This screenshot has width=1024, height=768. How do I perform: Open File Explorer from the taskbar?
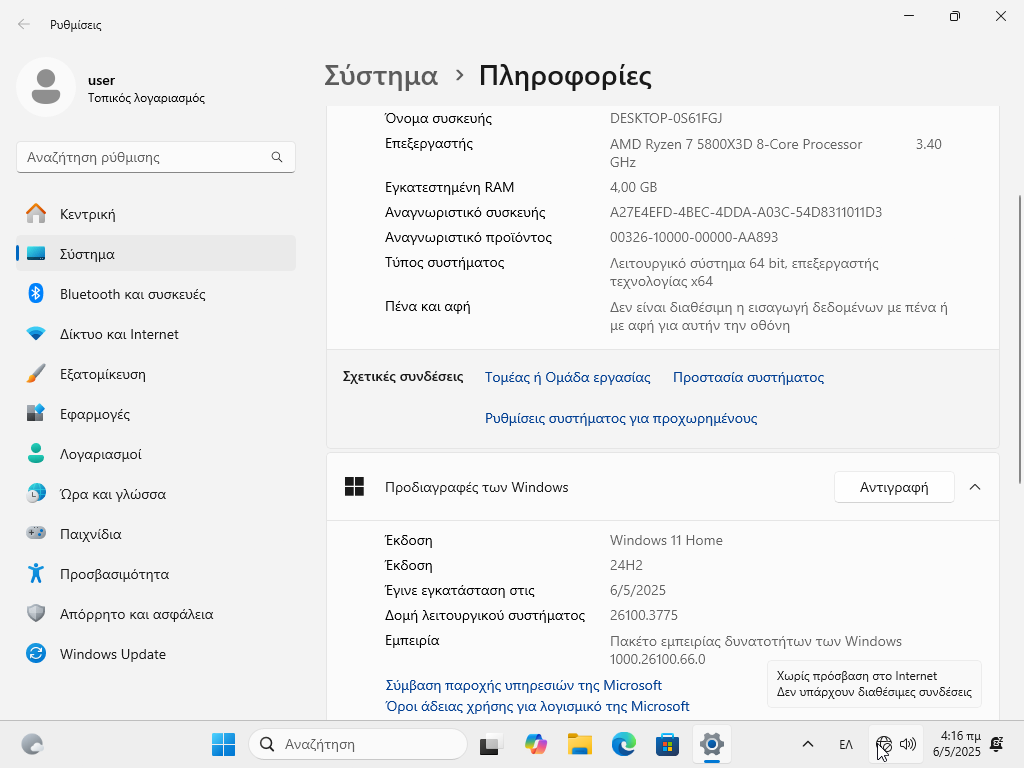tap(579, 744)
